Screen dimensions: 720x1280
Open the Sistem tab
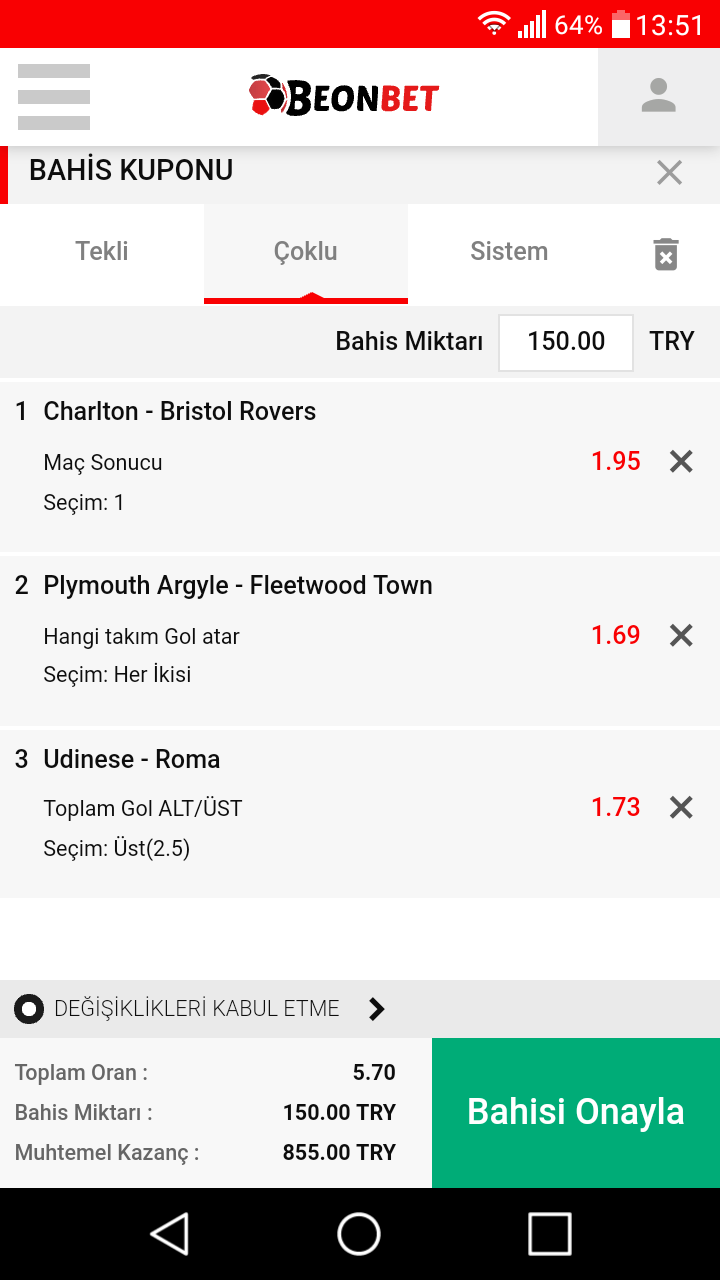pos(509,252)
